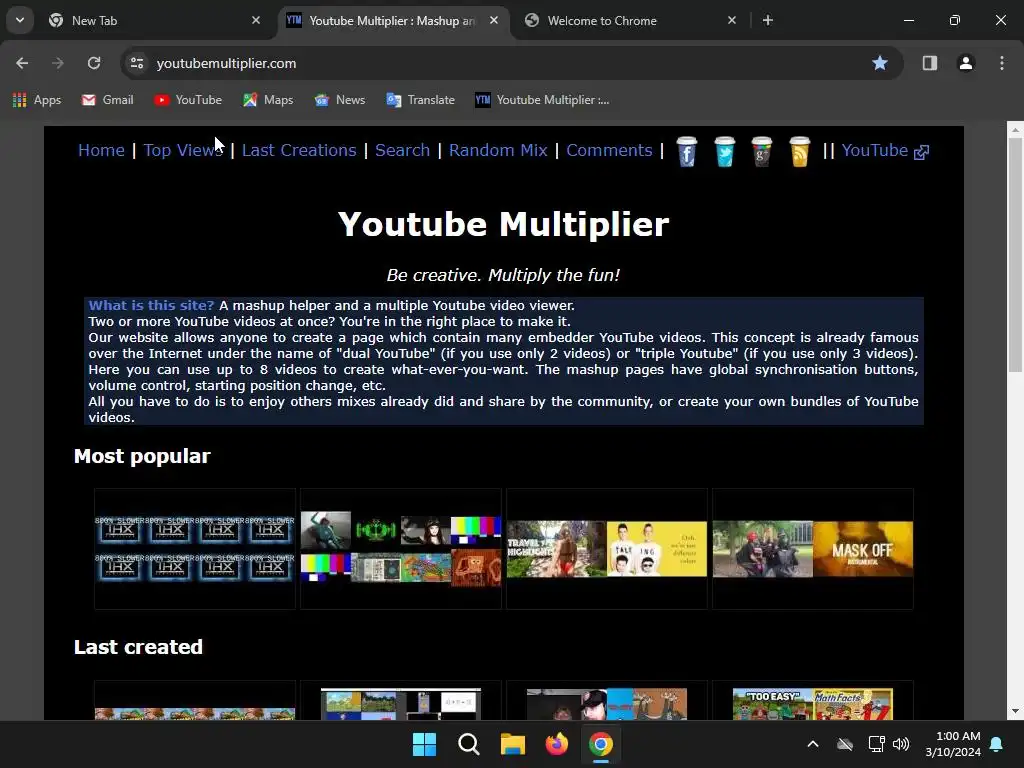Open the YouTube bookmark

click(x=188, y=100)
